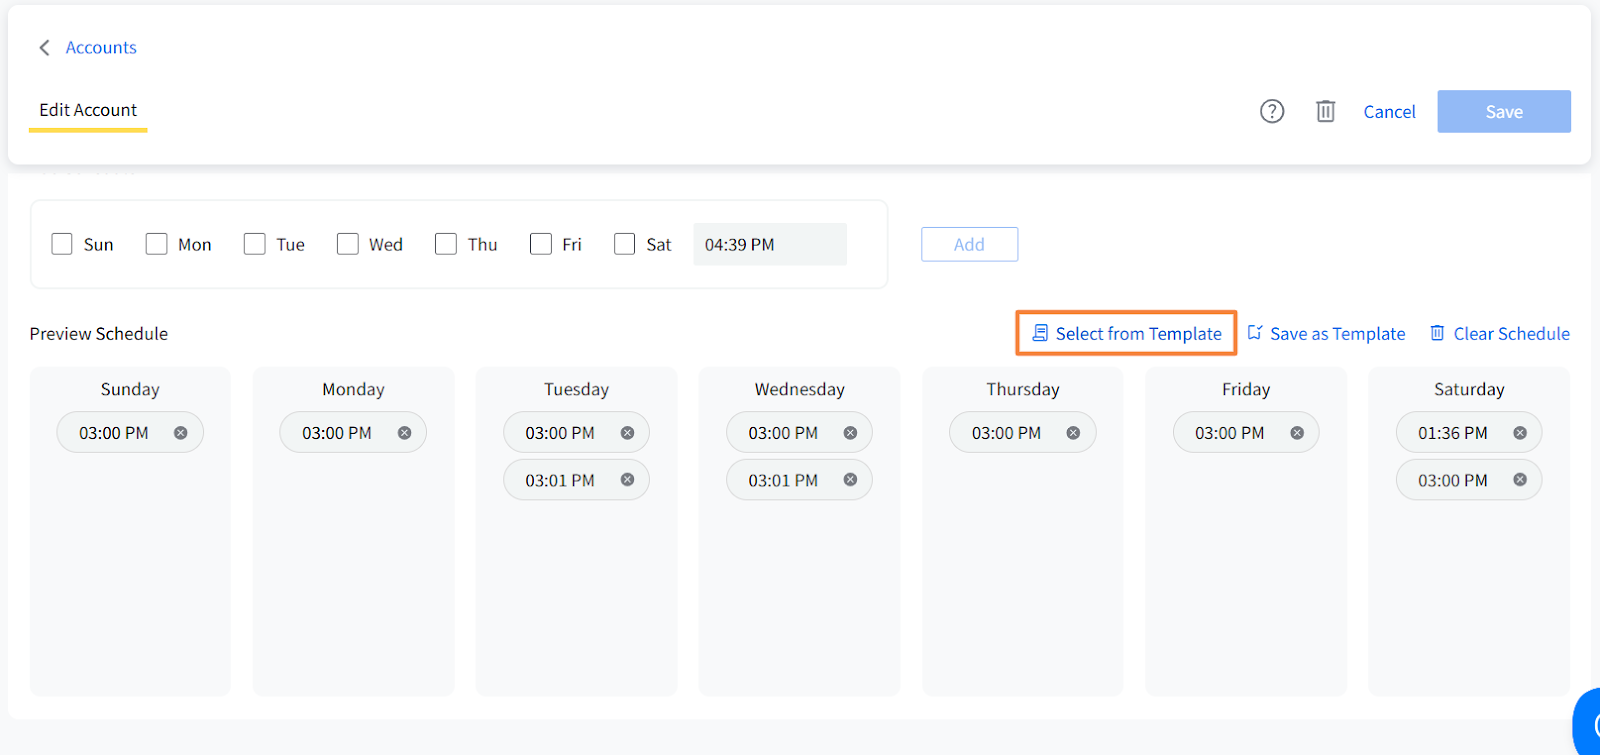Screen dimensions: 1600x755
Task: Remove Friday 03:00 PM time slot
Action: click(1296, 433)
